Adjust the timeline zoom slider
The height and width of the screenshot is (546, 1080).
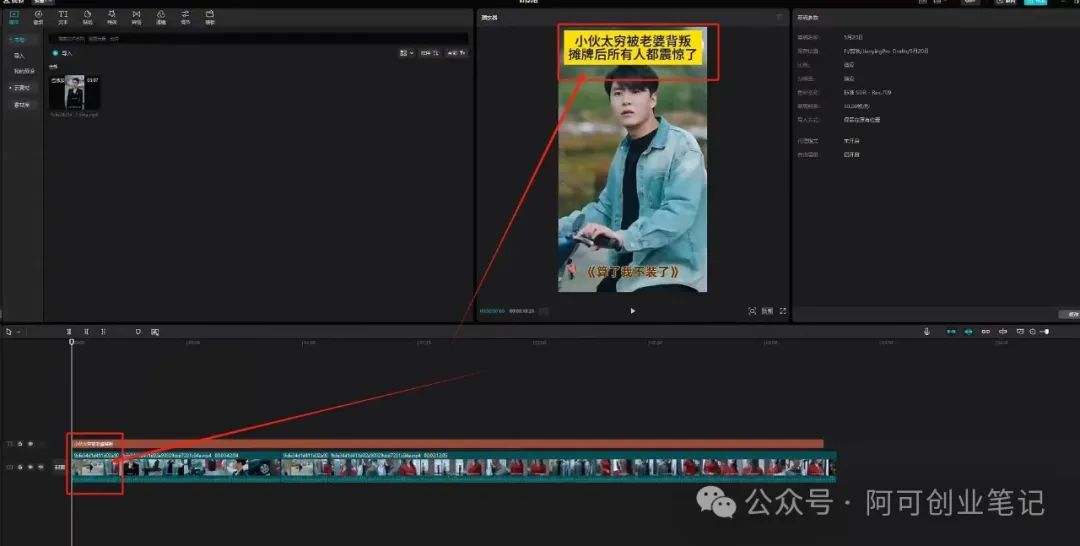(x=1044, y=332)
